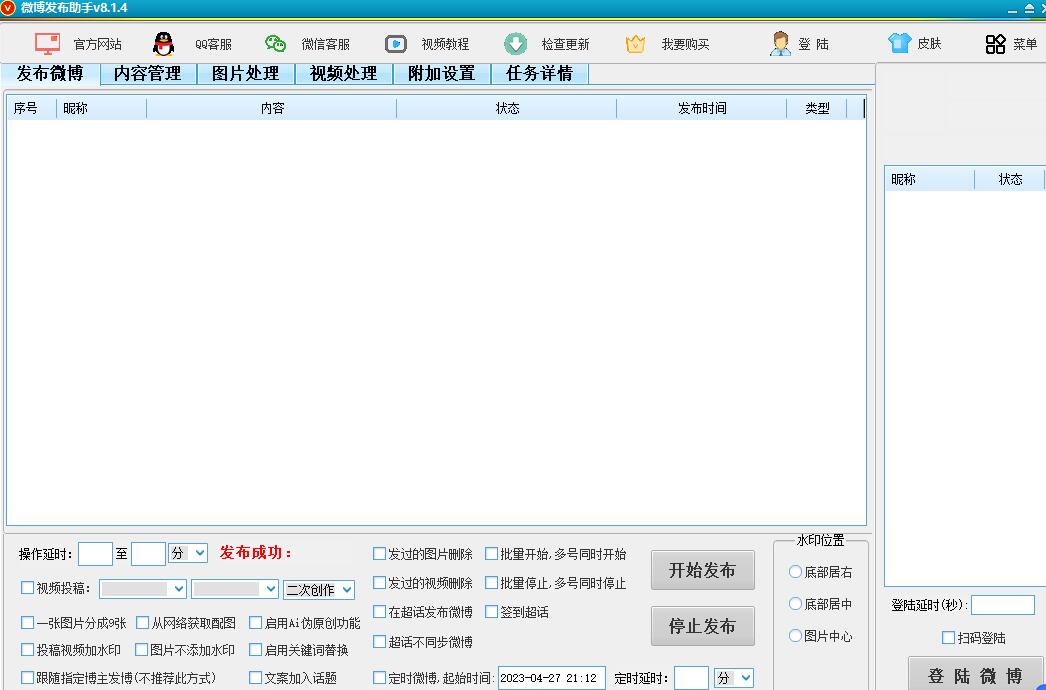
Task: Click 检查更新 to check for updates
Action: pos(565,43)
